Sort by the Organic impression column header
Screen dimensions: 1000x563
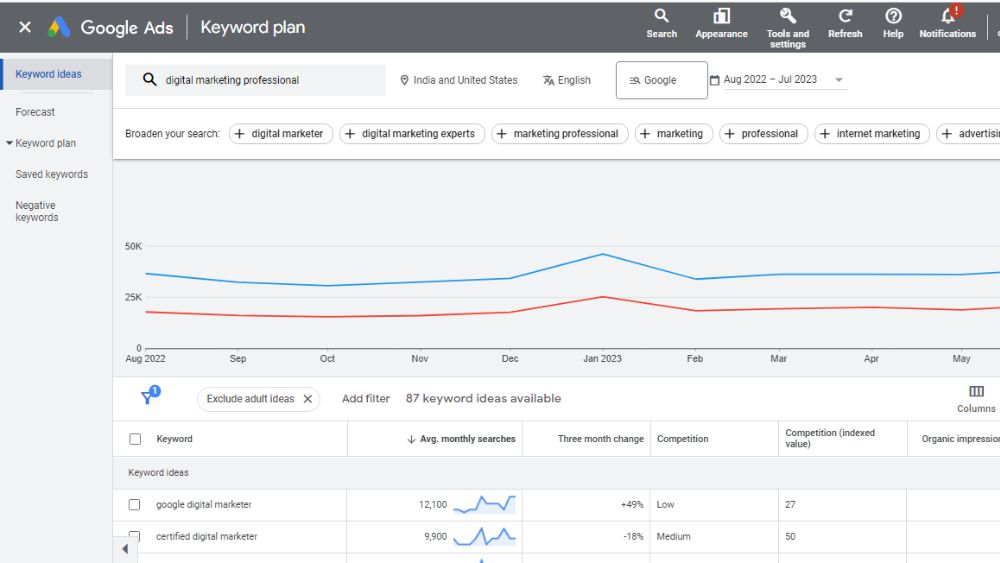(x=960, y=439)
